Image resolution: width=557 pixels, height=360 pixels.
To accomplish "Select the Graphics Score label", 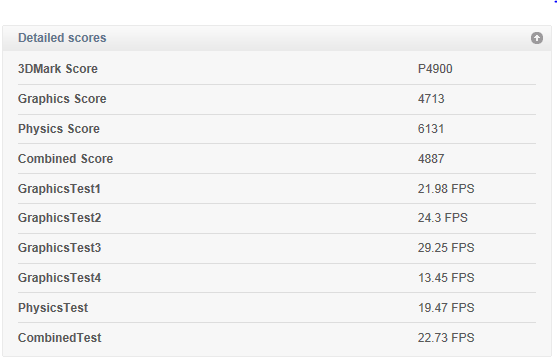I will (x=62, y=99).
